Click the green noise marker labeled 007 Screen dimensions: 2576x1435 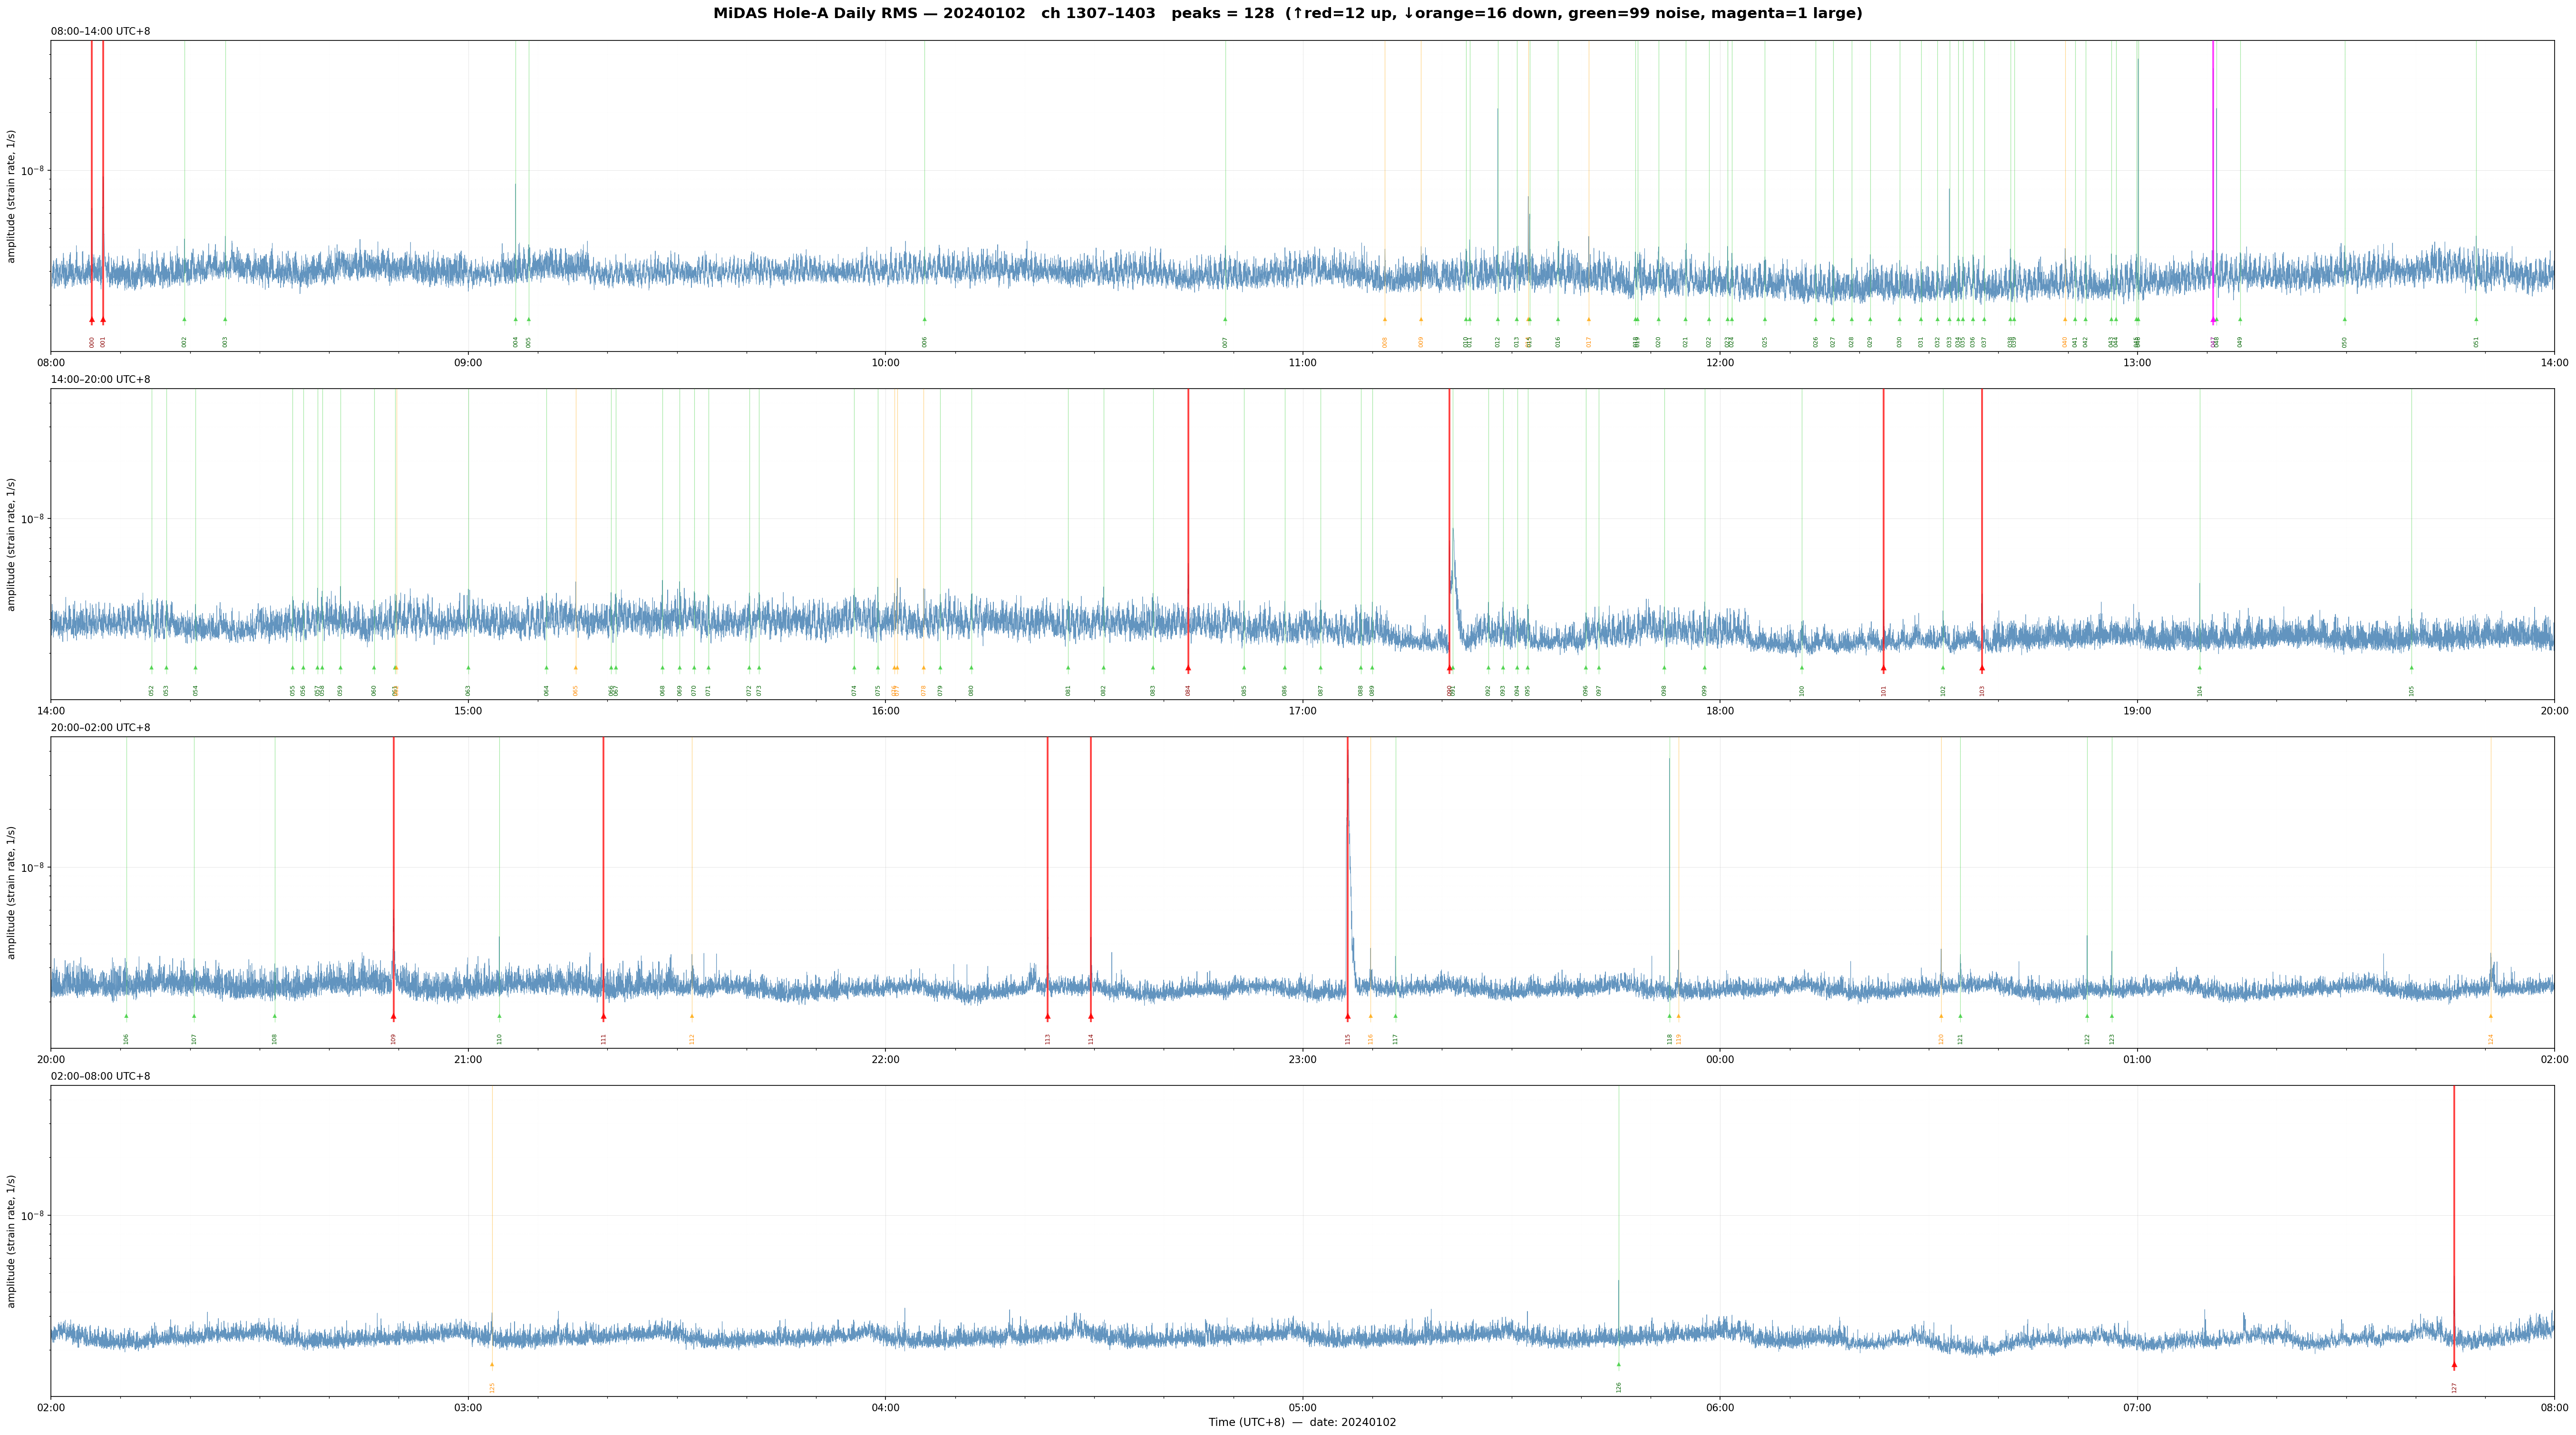click(1225, 320)
